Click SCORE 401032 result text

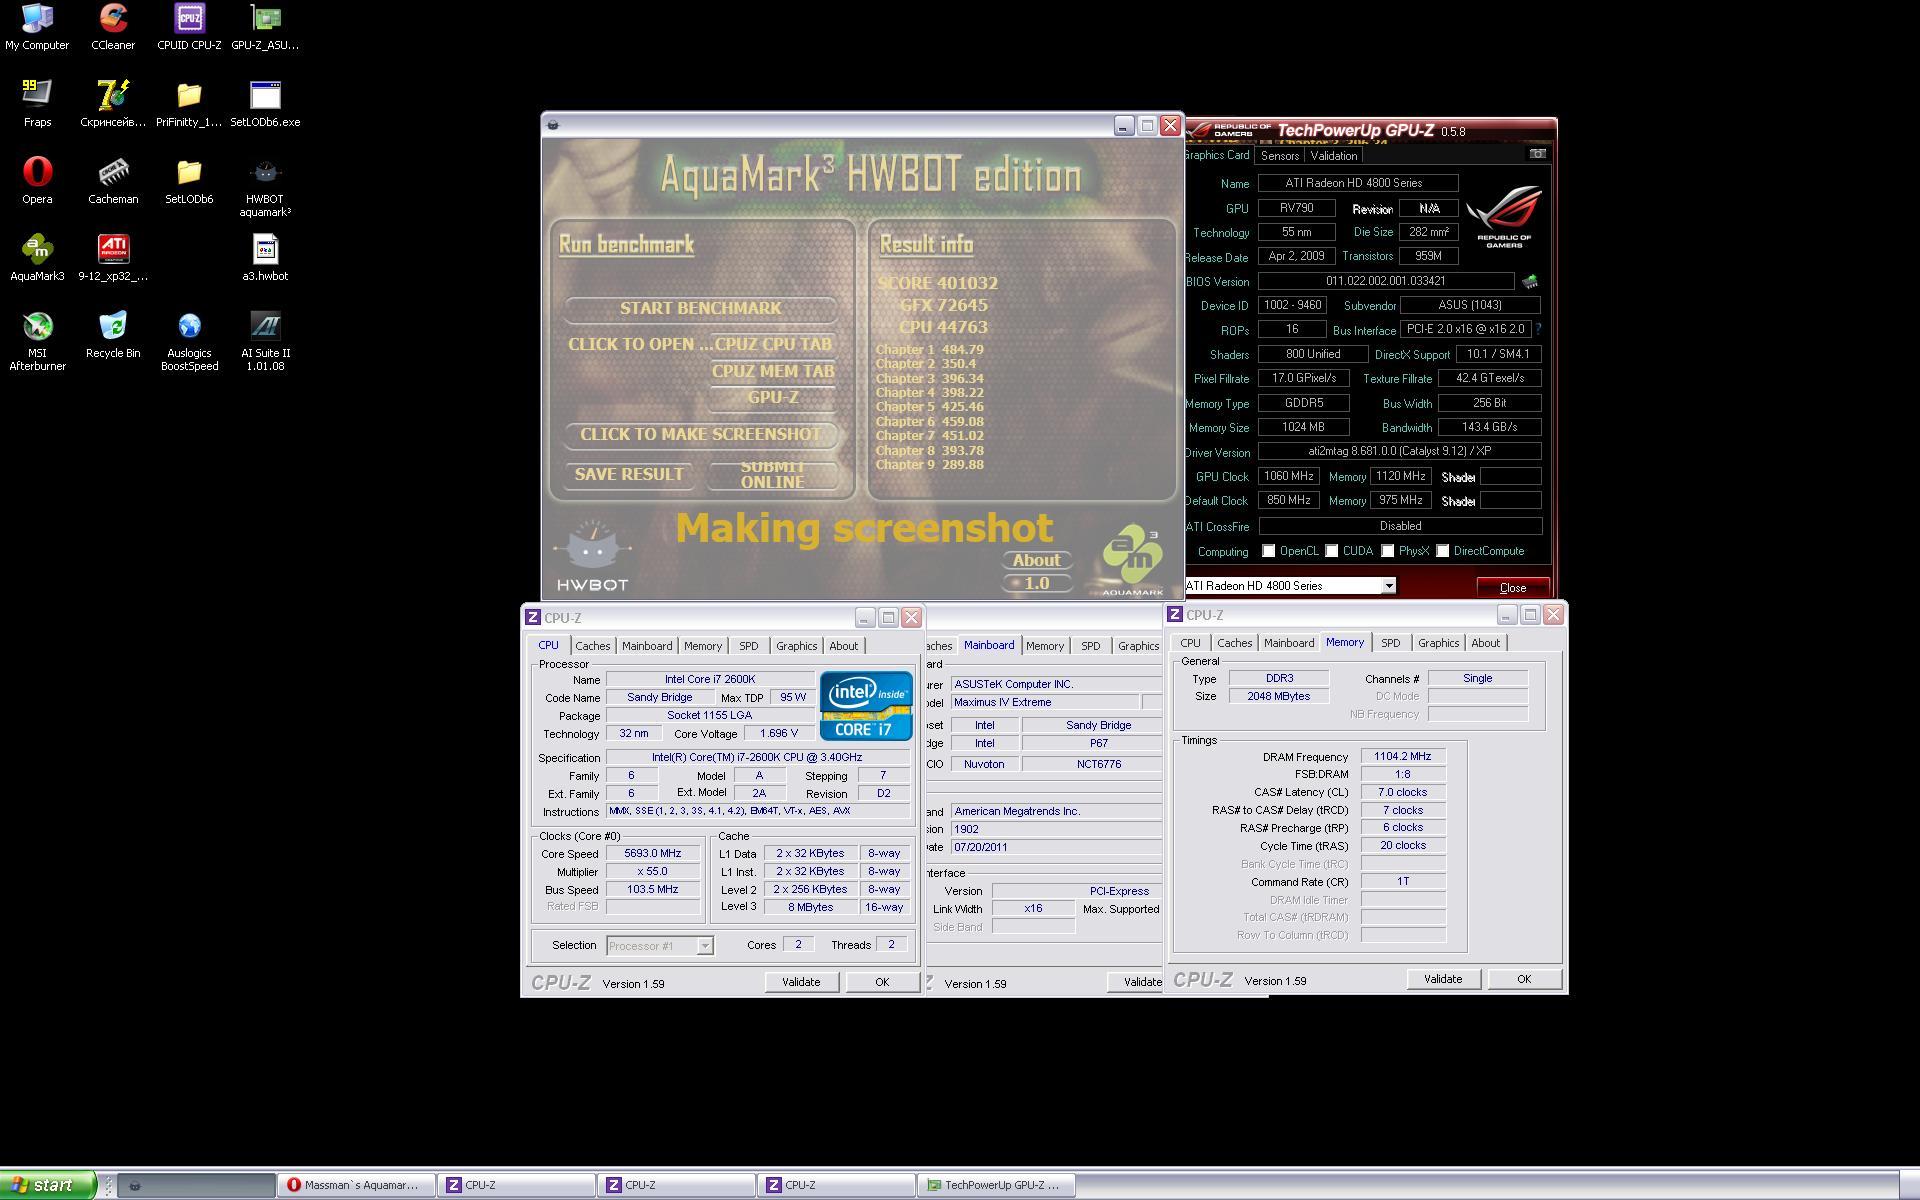(x=938, y=283)
